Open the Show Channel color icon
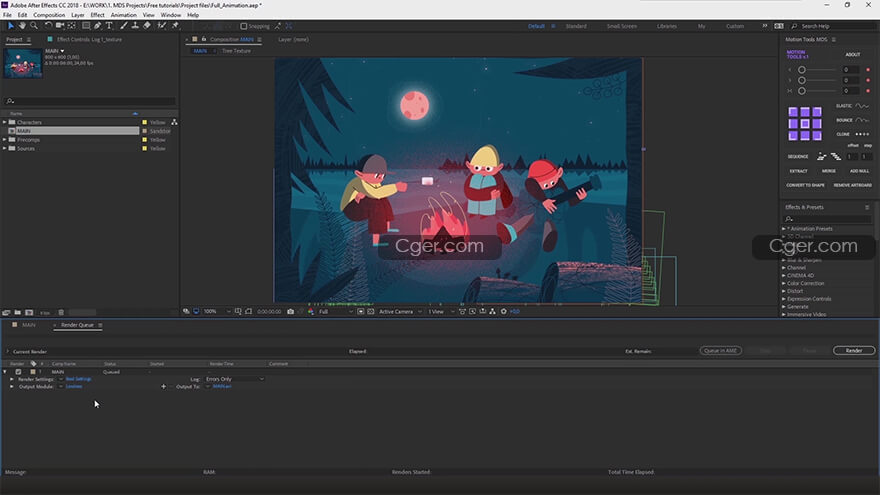Image resolution: width=880 pixels, height=495 pixels. point(311,311)
